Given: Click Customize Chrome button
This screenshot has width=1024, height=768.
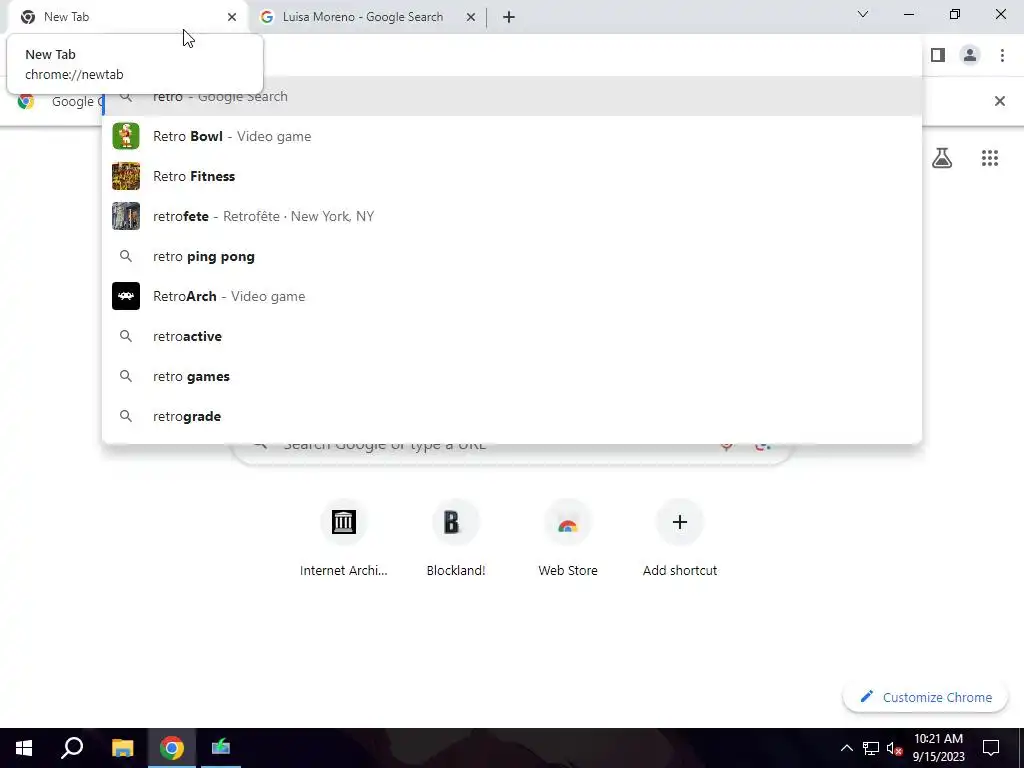Looking at the screenshot, I should (925, 697).
